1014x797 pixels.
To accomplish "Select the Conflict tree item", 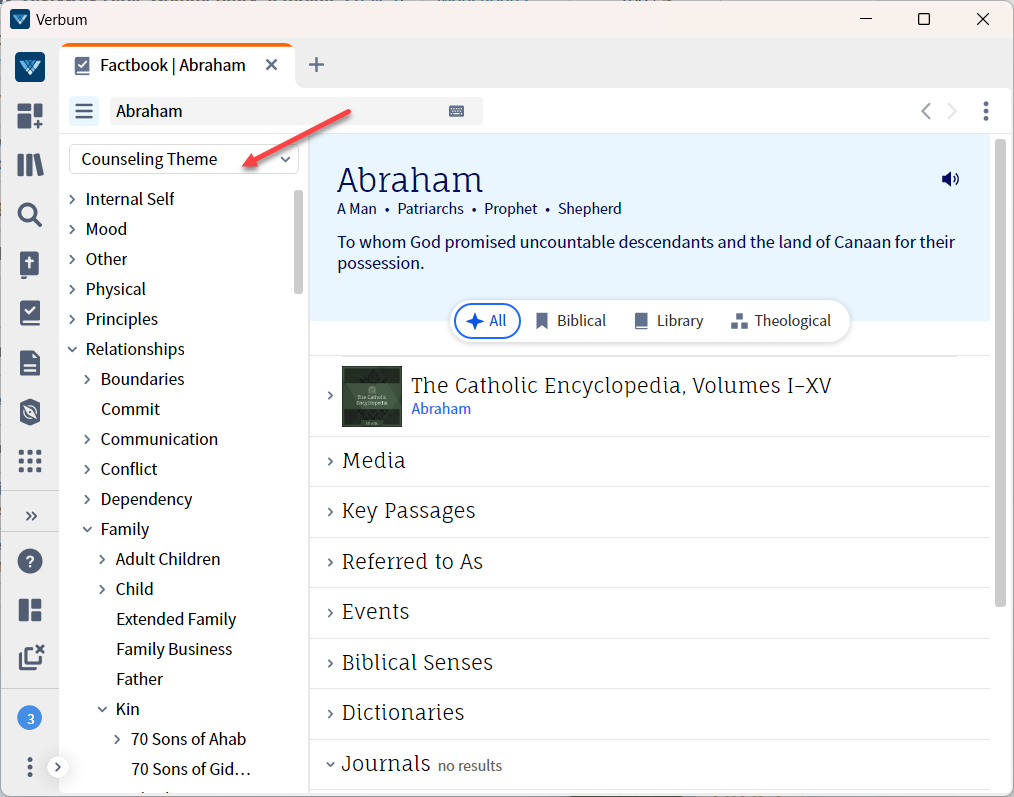I will pyautogui.click(x=129, y=469).
